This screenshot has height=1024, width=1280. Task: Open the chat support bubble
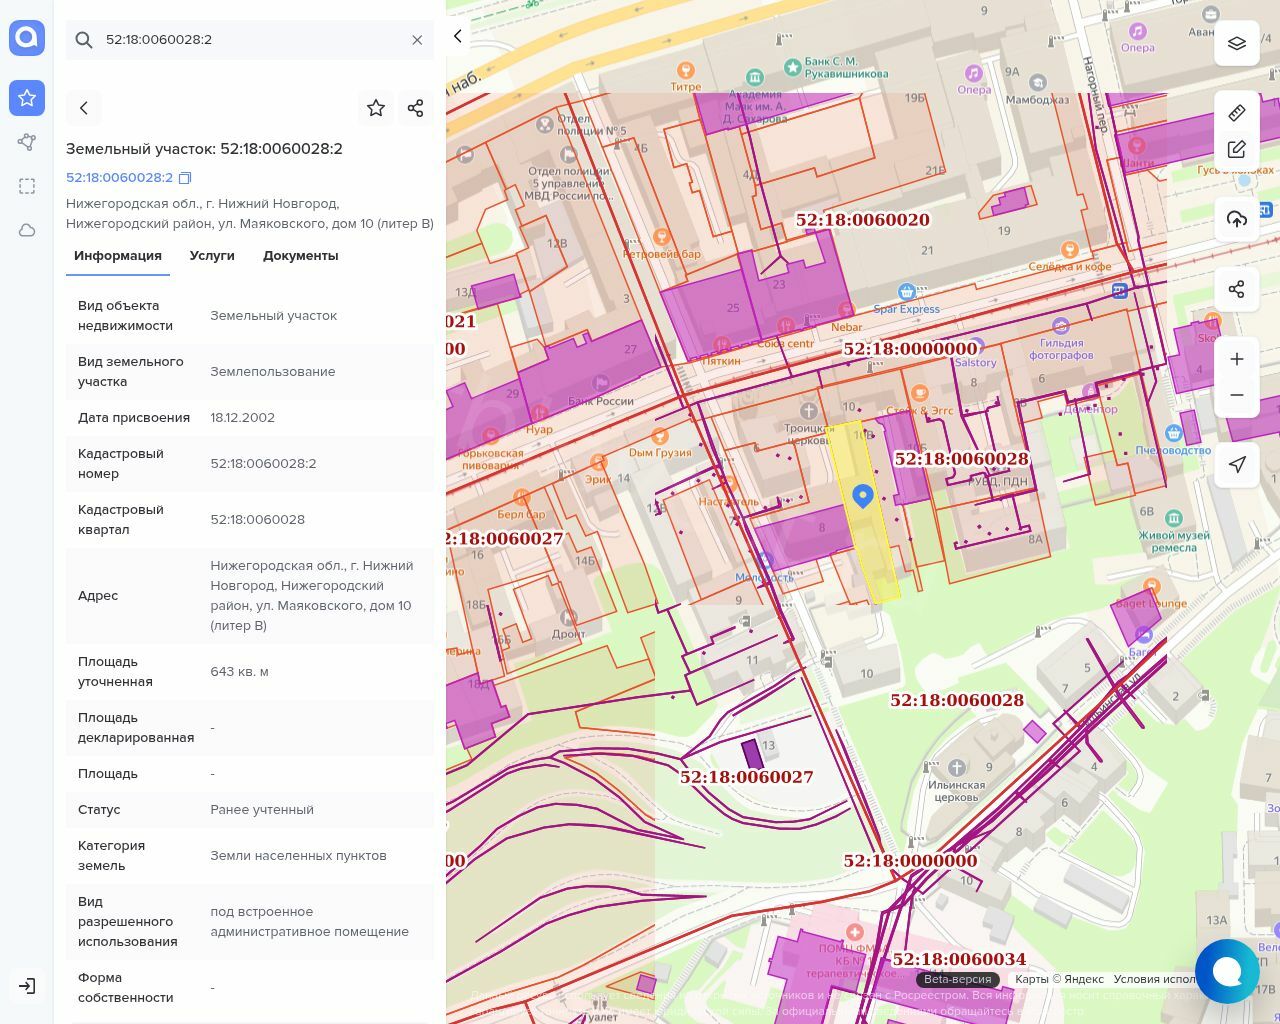(1226, 970)
